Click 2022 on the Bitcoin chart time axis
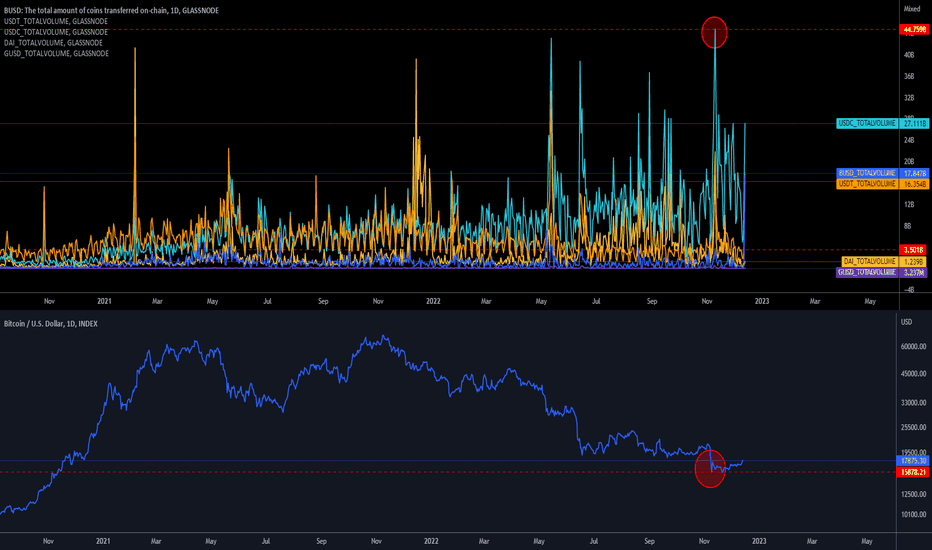This screenshot has height=550, width=932. coord(432,541)
